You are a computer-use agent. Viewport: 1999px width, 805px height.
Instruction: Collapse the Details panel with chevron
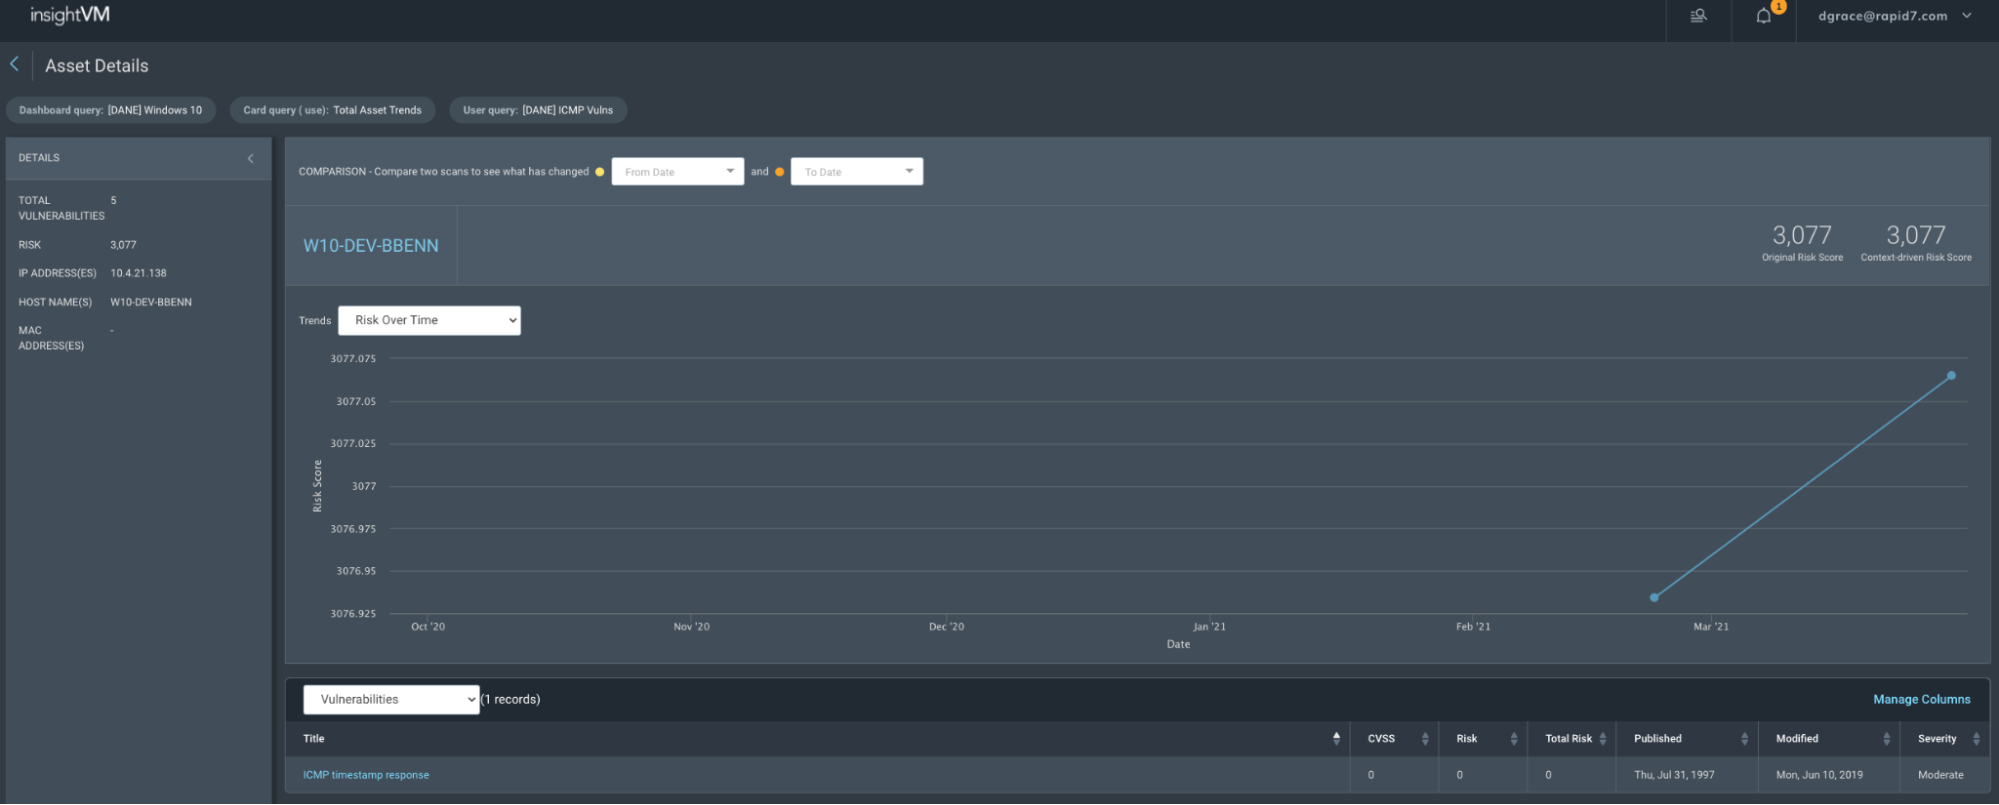coord(250,158)
